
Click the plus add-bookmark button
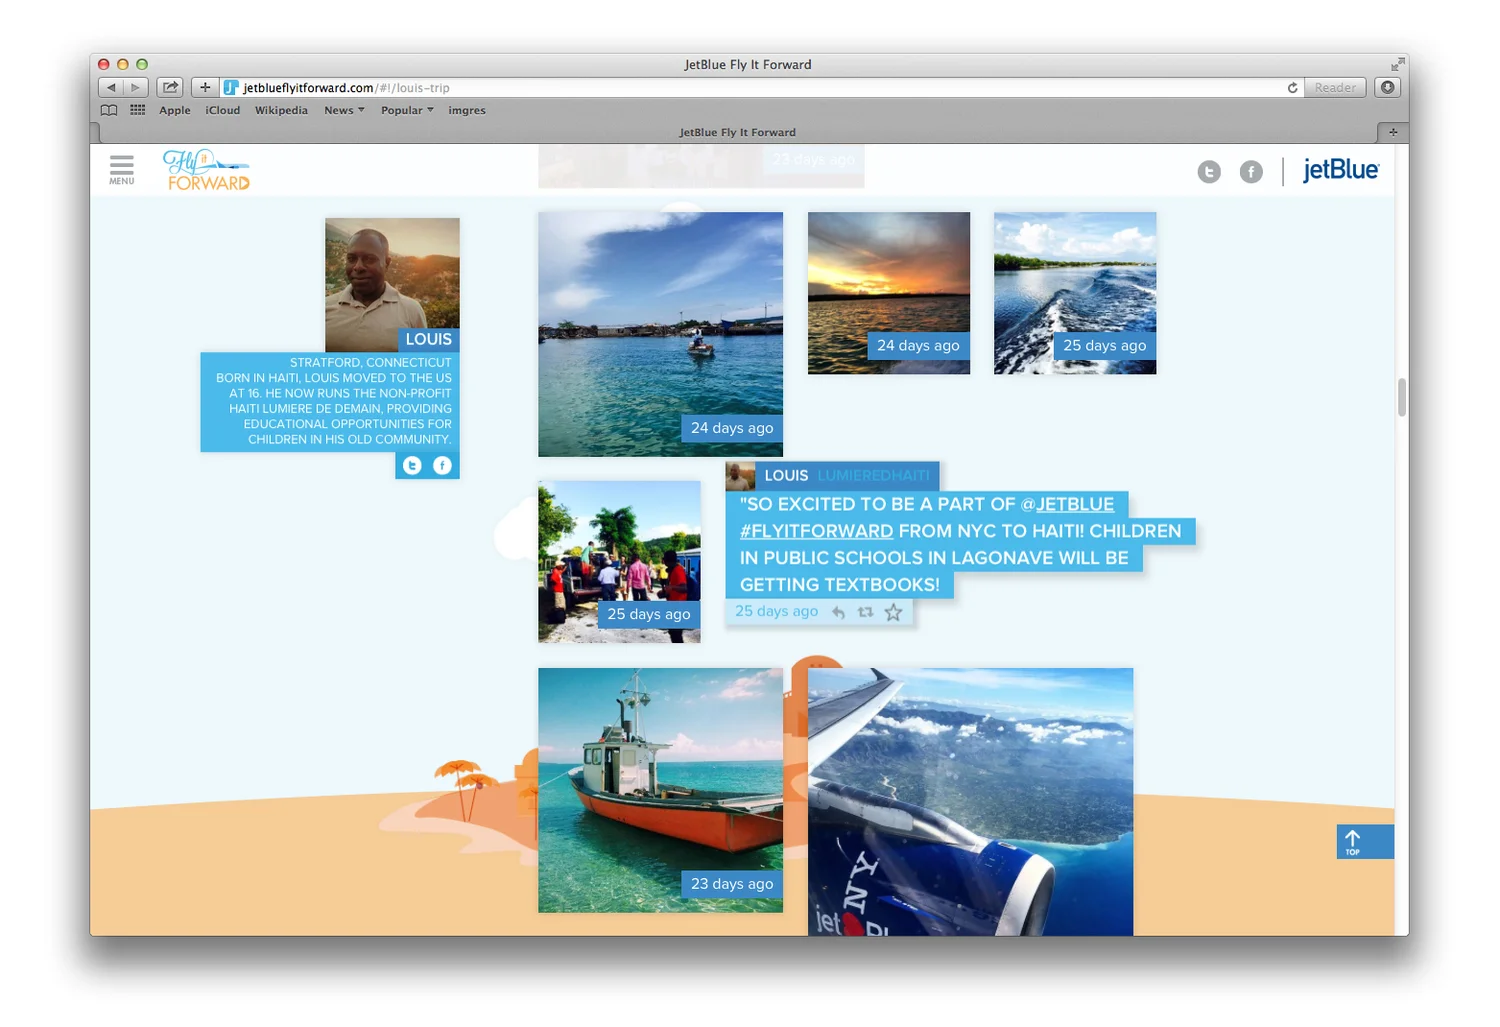pos(205,88)
